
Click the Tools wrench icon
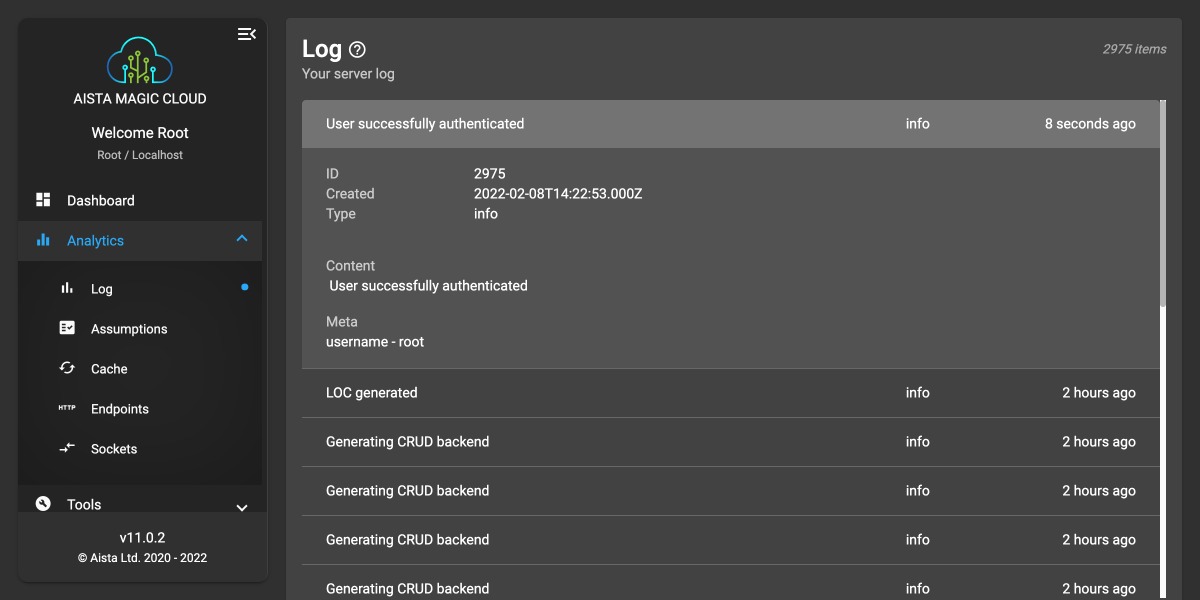coord(43,503)
